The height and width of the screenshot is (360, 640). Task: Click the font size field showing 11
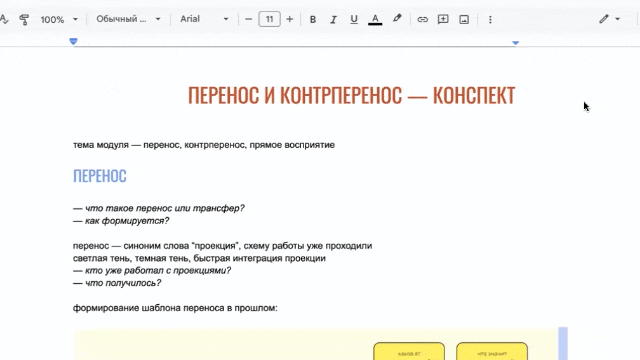tap(269, 19)
